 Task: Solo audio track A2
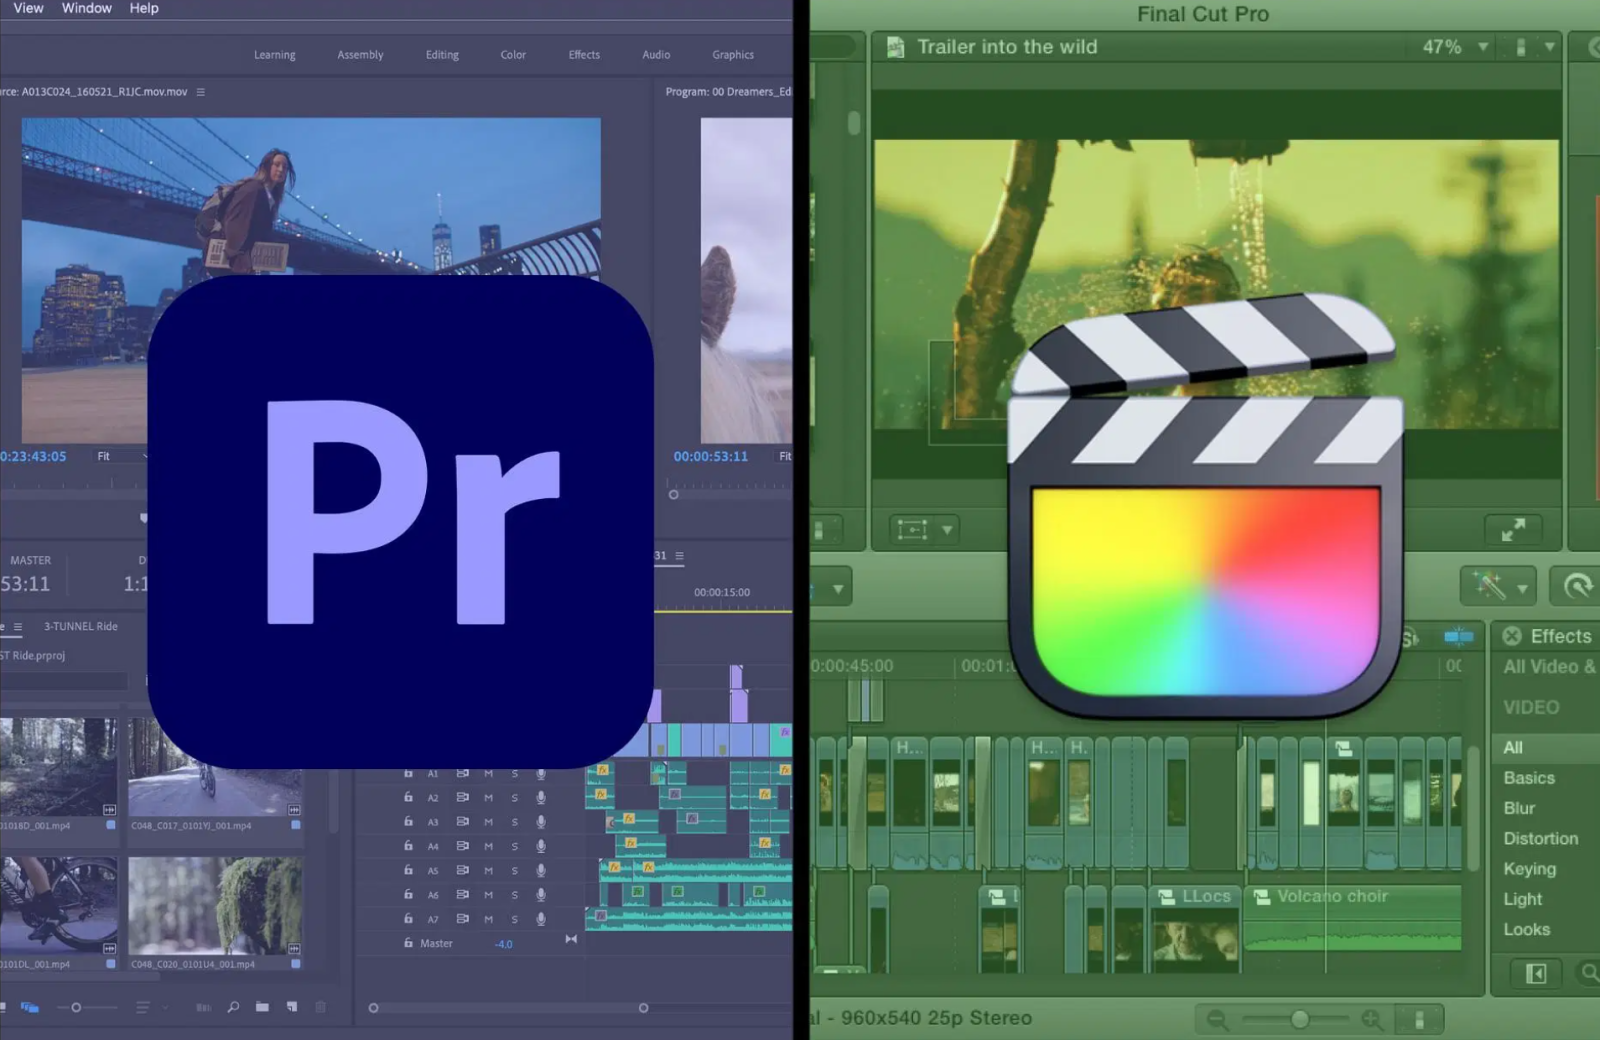pyautogui.click(x=515, y=797)
